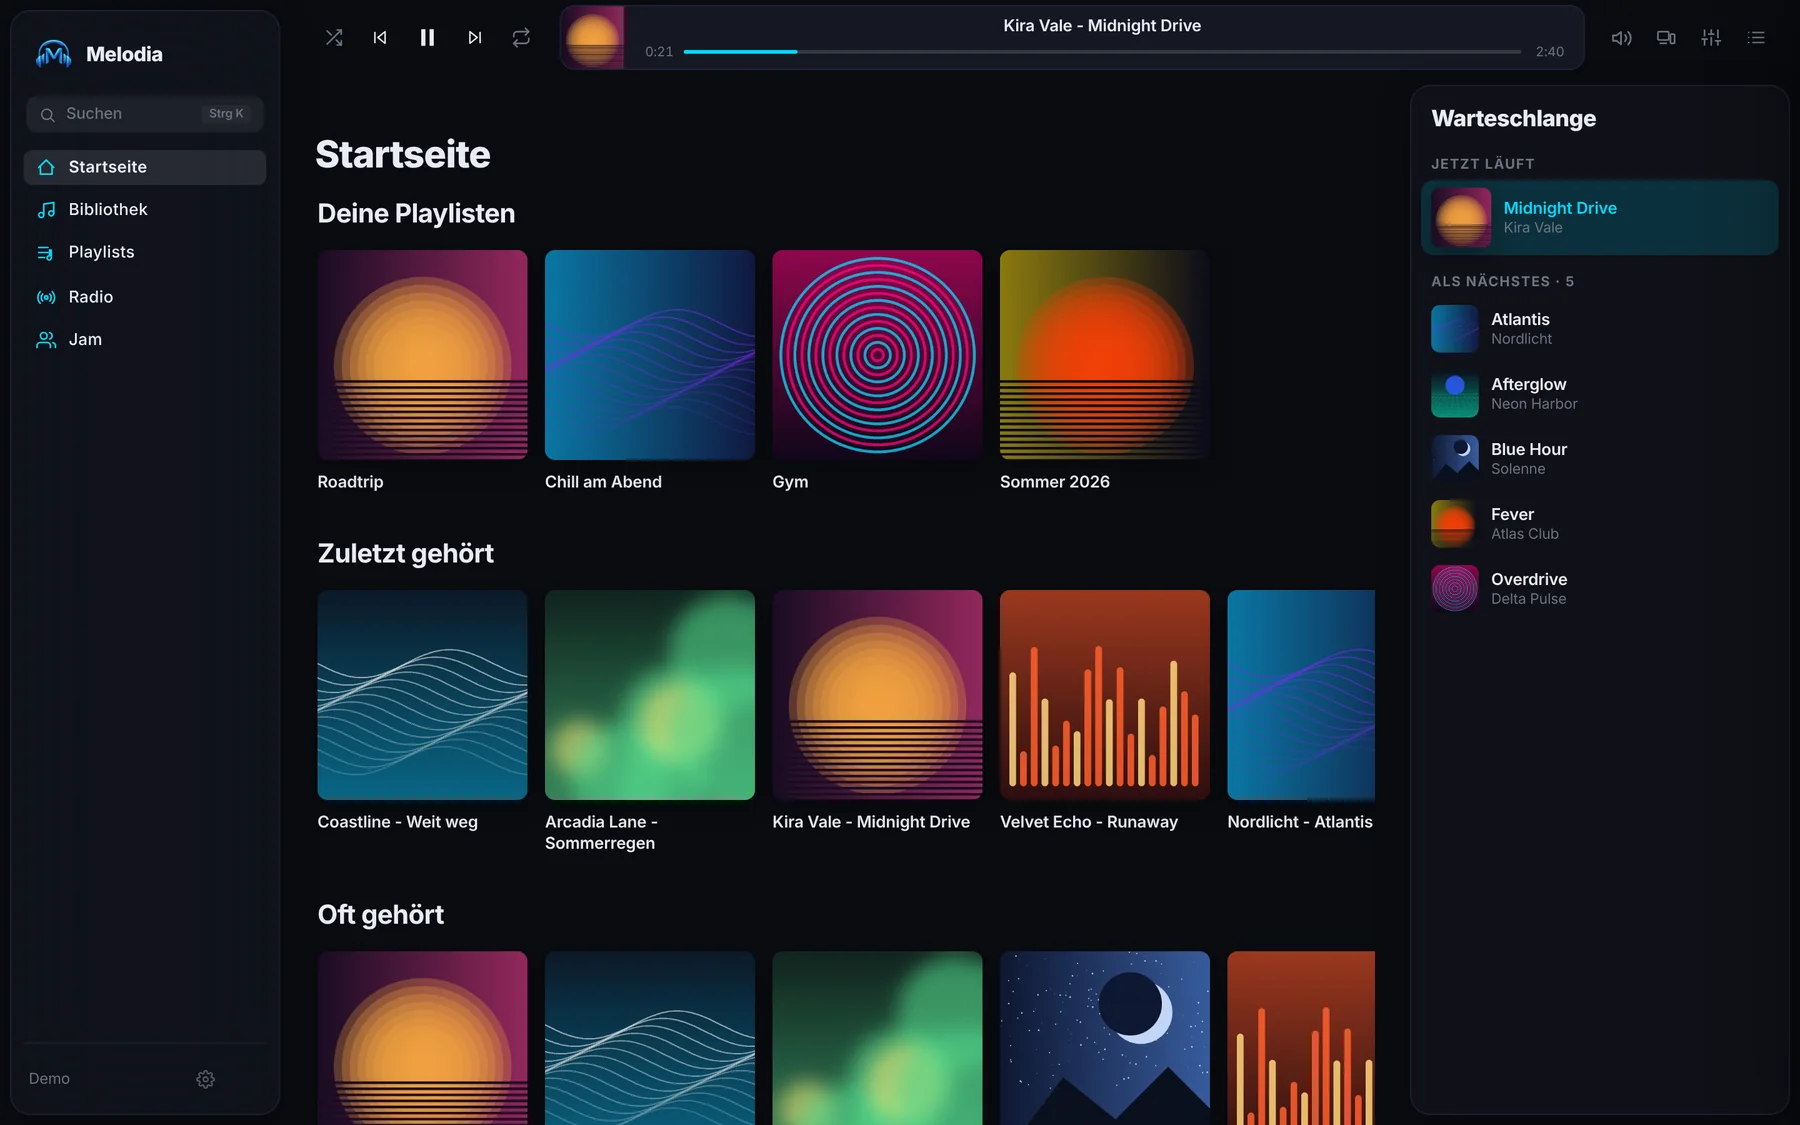Click the Deine Playlisten heading
The height and width of the screenshot is (1125, 1800).
point(416,214)
